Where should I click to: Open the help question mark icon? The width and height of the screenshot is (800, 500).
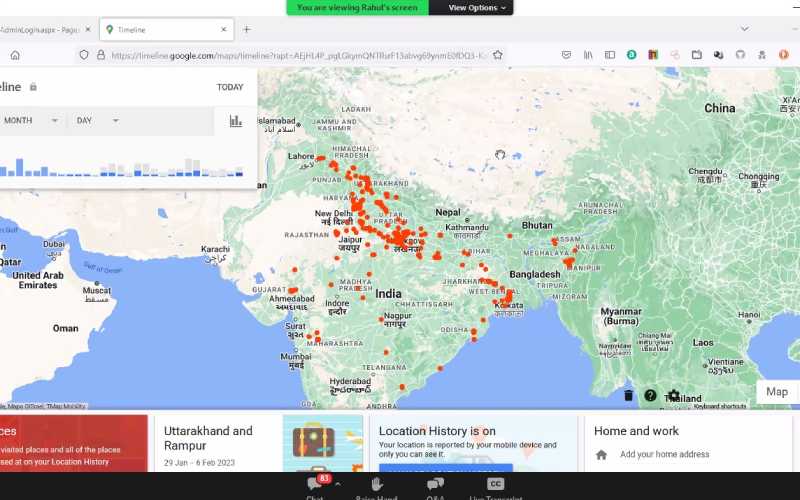click(x=651, y=395)
